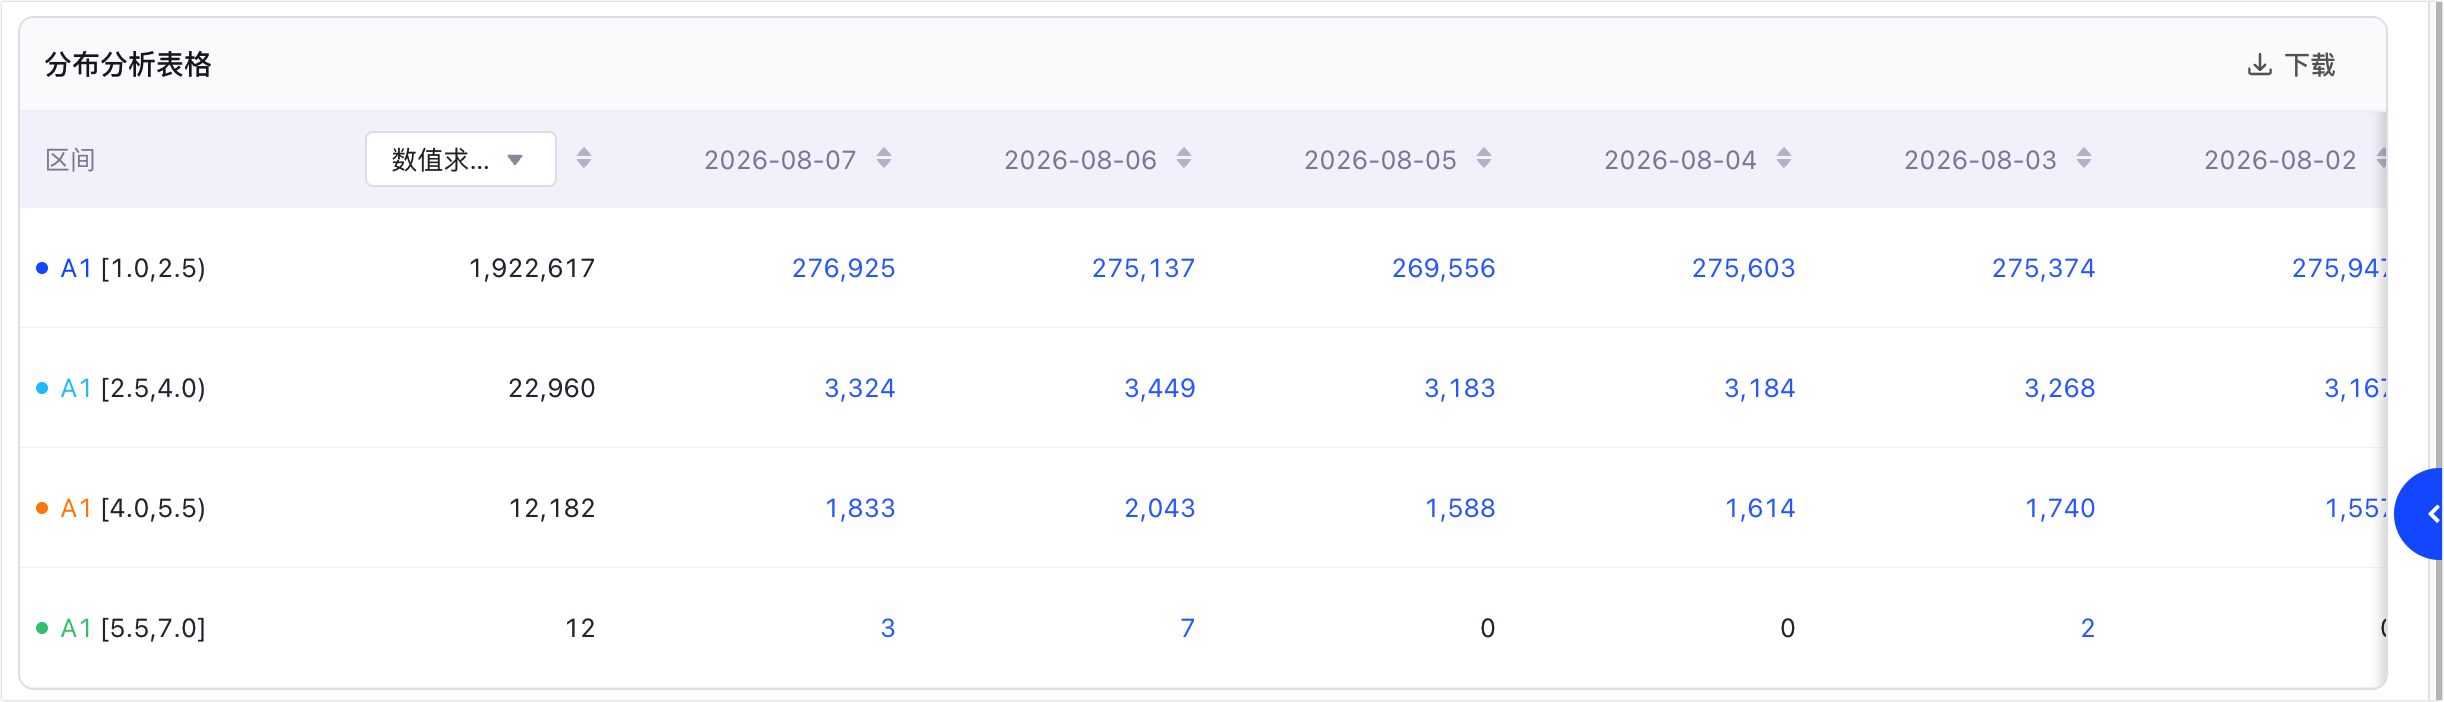The height and width of the screenshot is (702, 2444).
Task: Open the 1,833 value
Action: click(x=859, y=508)
